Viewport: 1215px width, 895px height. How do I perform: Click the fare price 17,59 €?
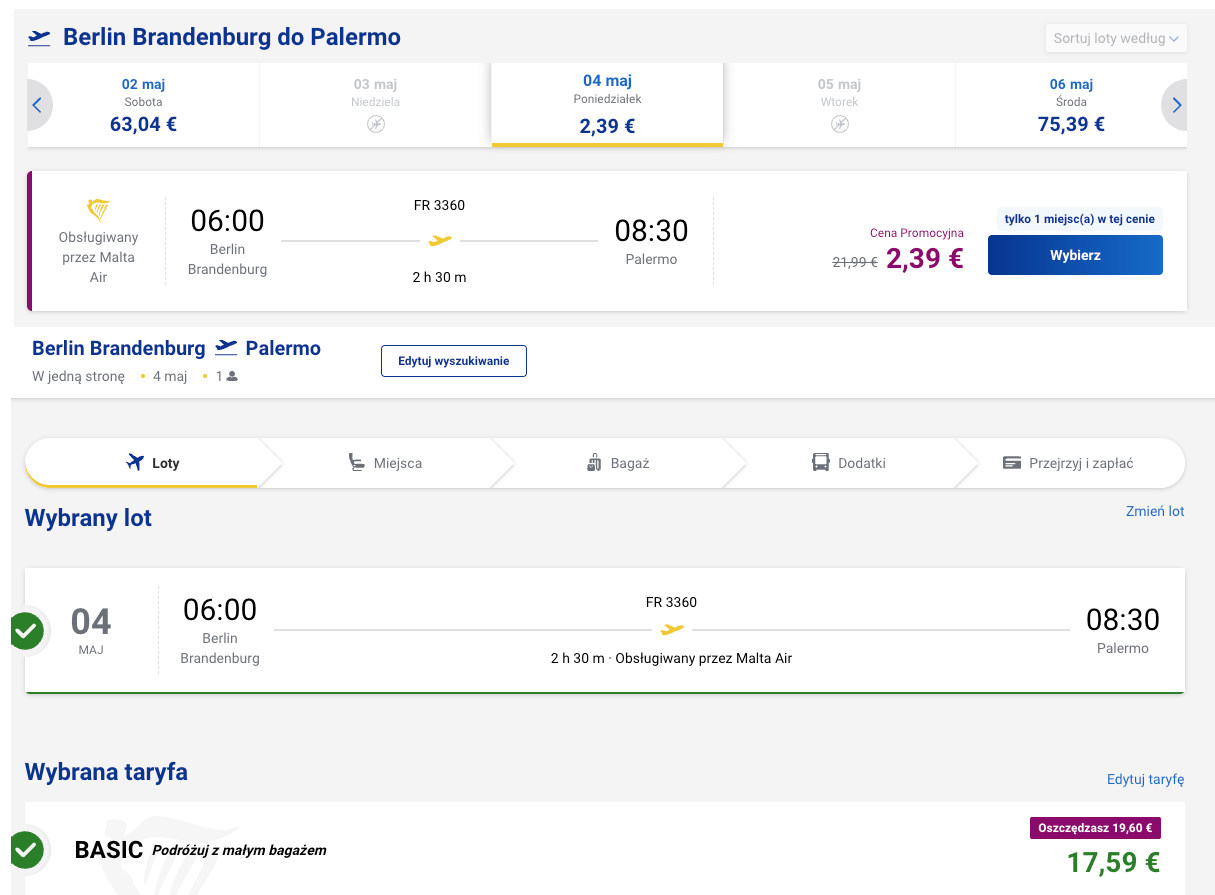click(x=1113, y=861)
